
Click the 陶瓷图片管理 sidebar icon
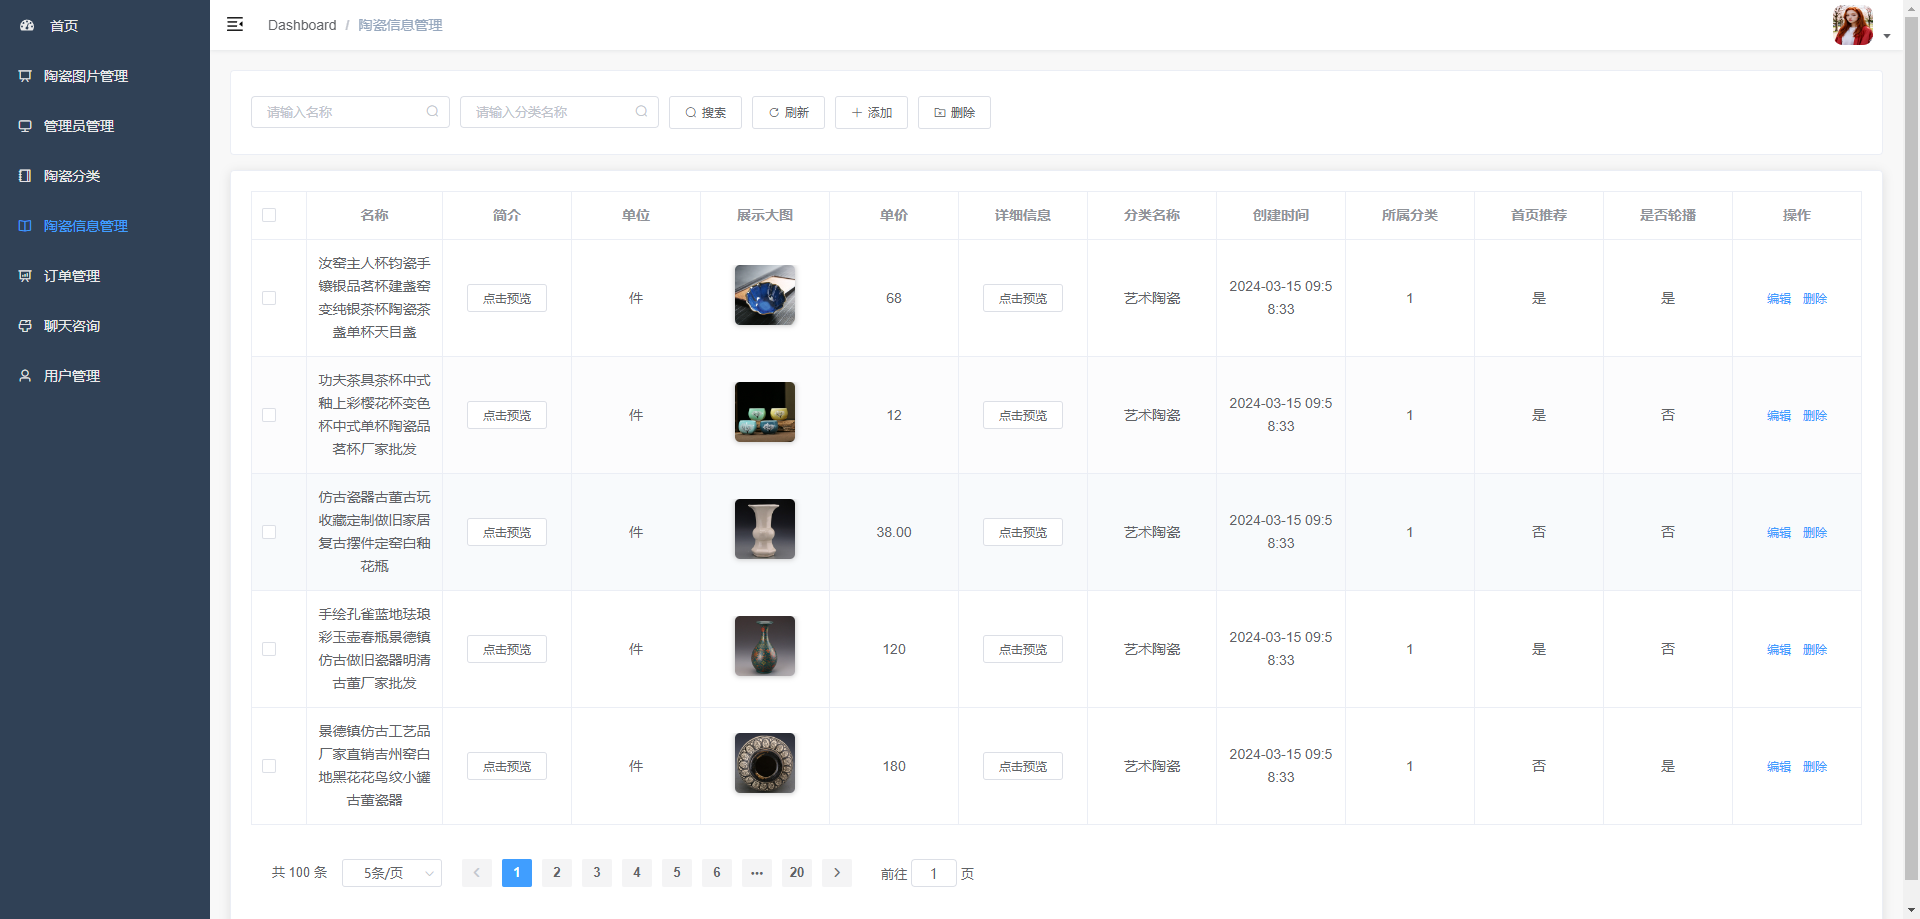pos(25,76)
